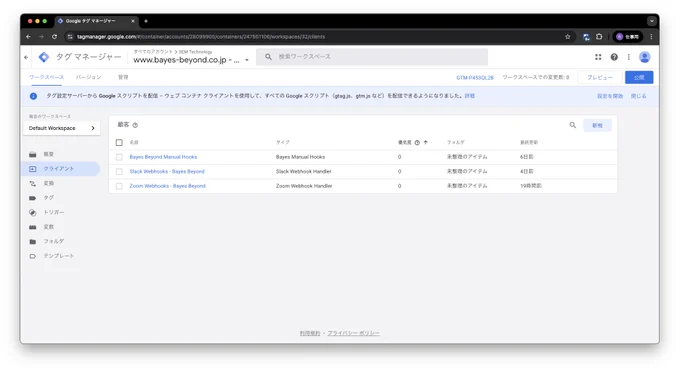This screenshot has width=680, height=371.
Task: Click the Tag Manager logo icon
Action: 44,57
